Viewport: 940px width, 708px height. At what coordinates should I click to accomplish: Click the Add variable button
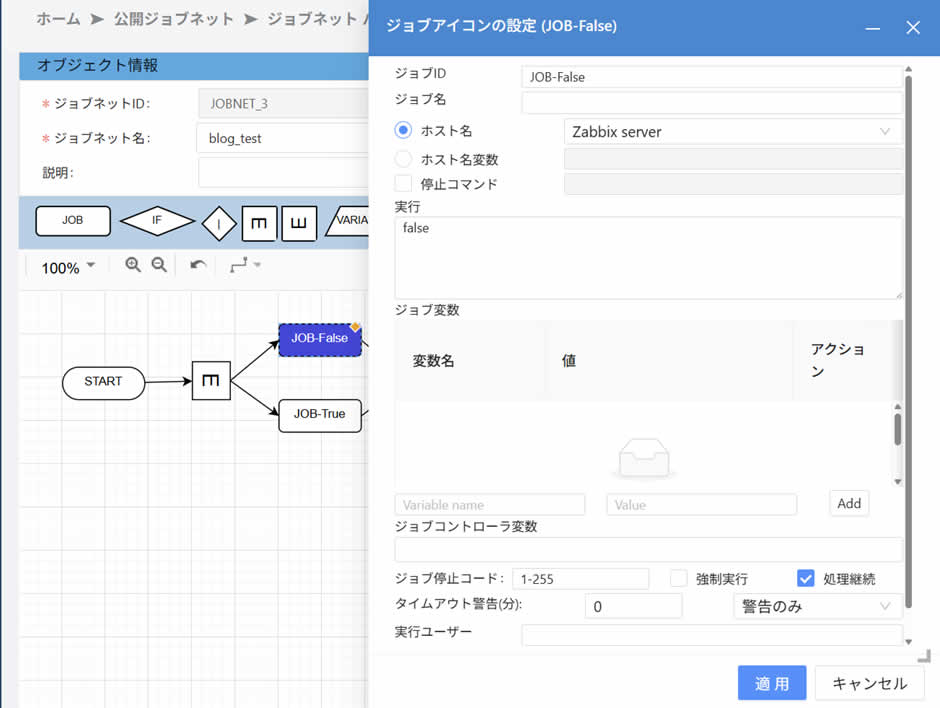pos(849,504)
